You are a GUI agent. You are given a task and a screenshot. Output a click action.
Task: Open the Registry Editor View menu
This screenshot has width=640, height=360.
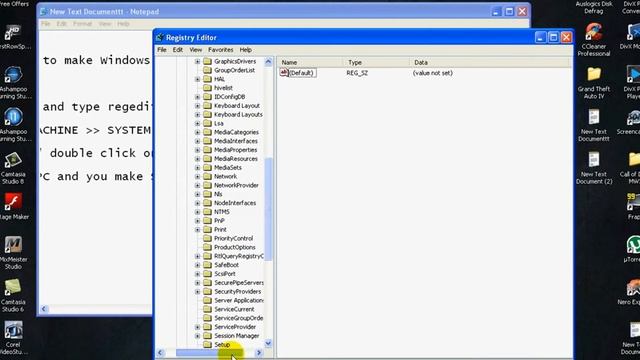(196, 50)
